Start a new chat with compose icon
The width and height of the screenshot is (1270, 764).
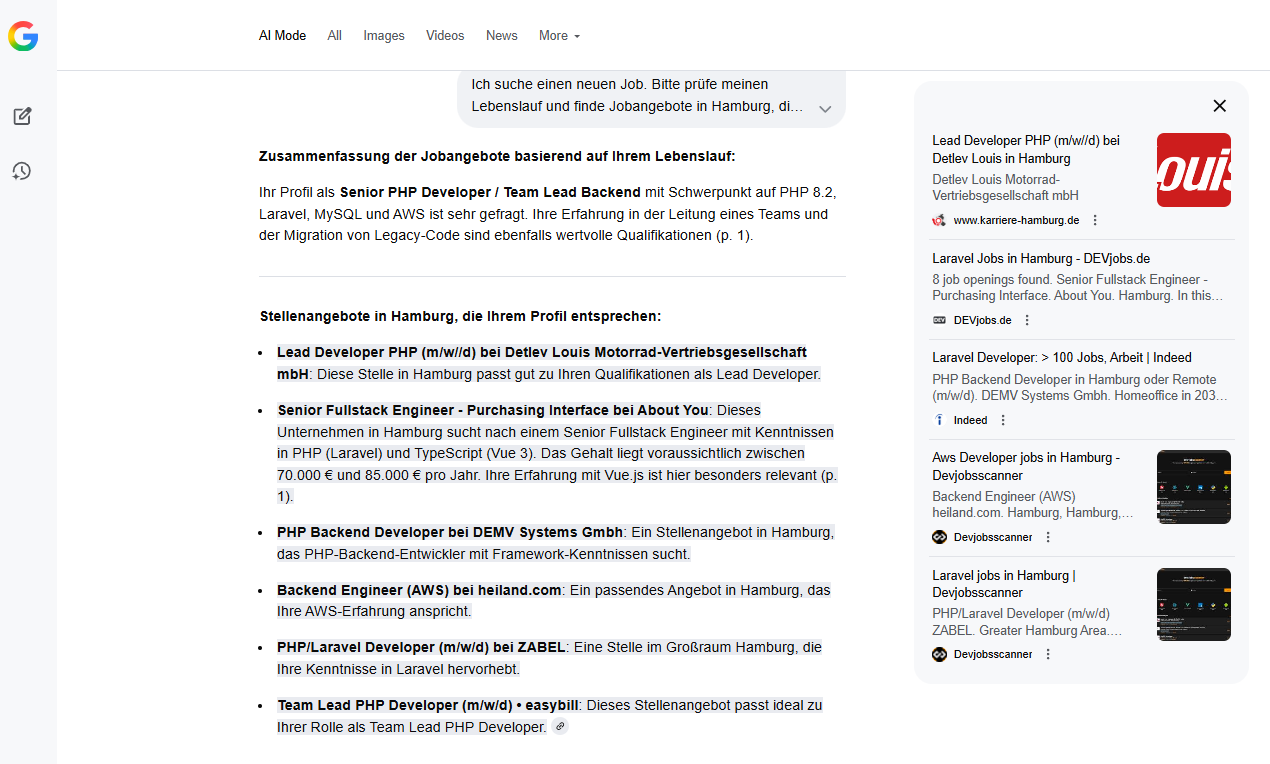(22, 116)
